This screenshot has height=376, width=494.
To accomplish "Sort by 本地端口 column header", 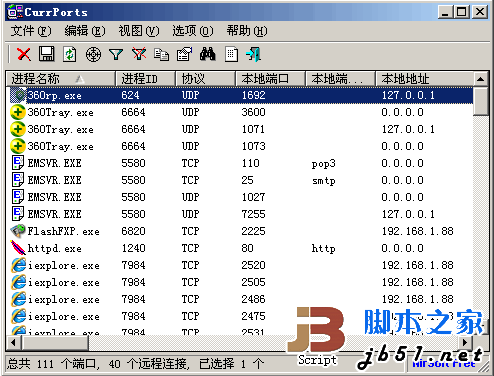I will [270, 79].
